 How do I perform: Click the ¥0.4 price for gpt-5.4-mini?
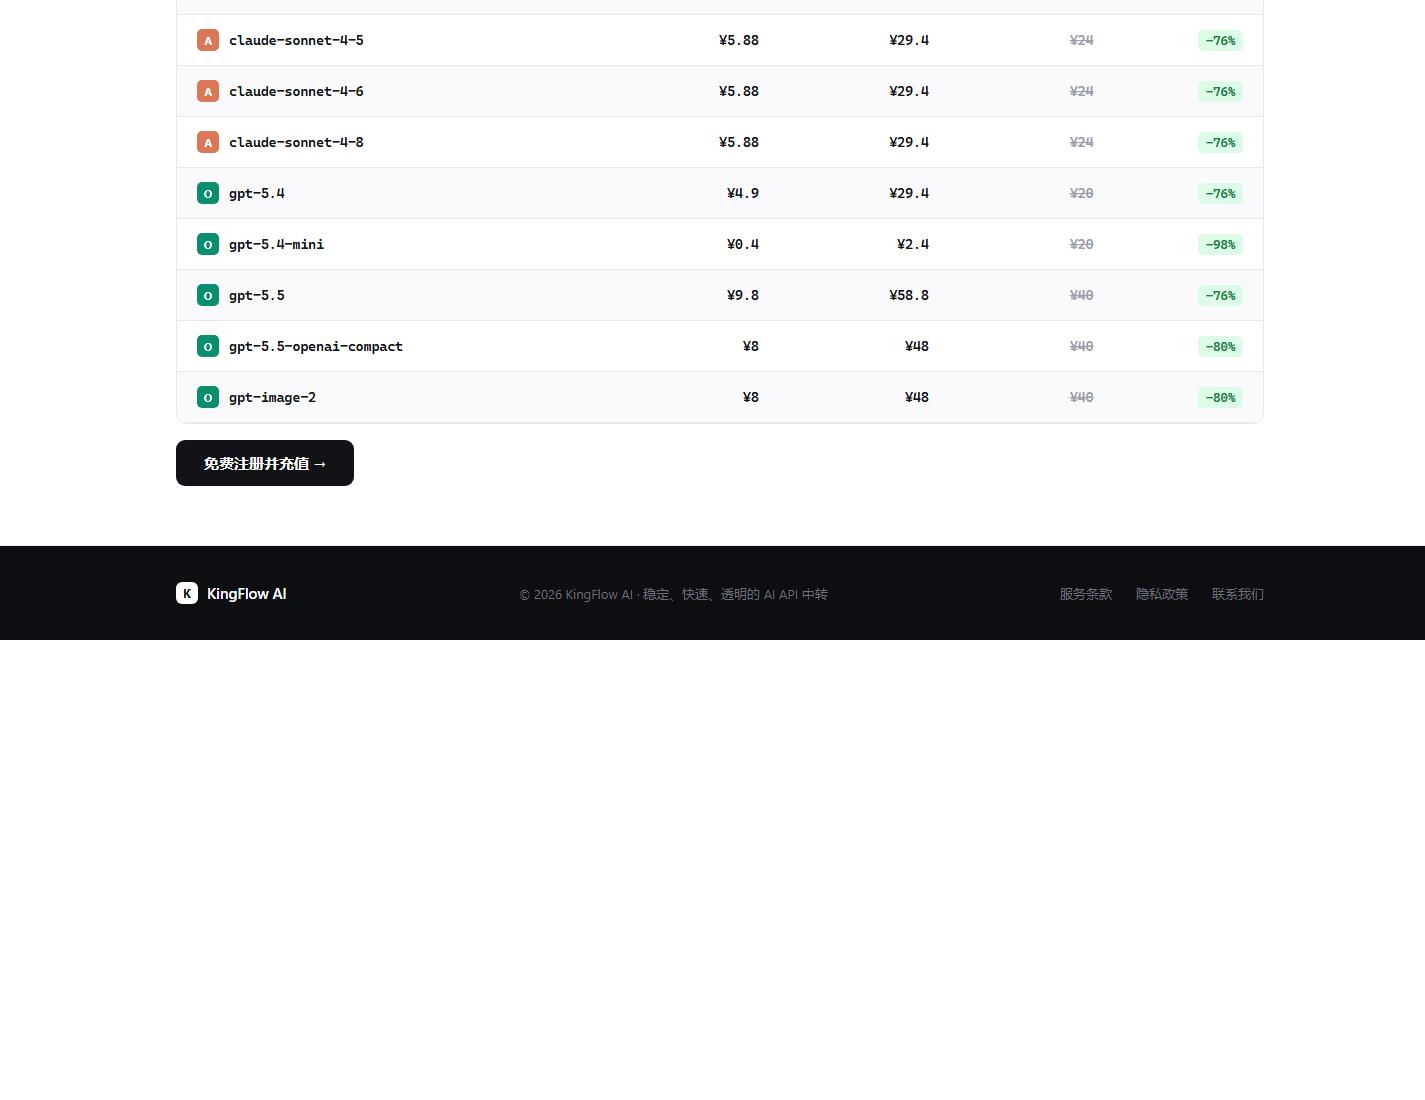tap(743, 244)
